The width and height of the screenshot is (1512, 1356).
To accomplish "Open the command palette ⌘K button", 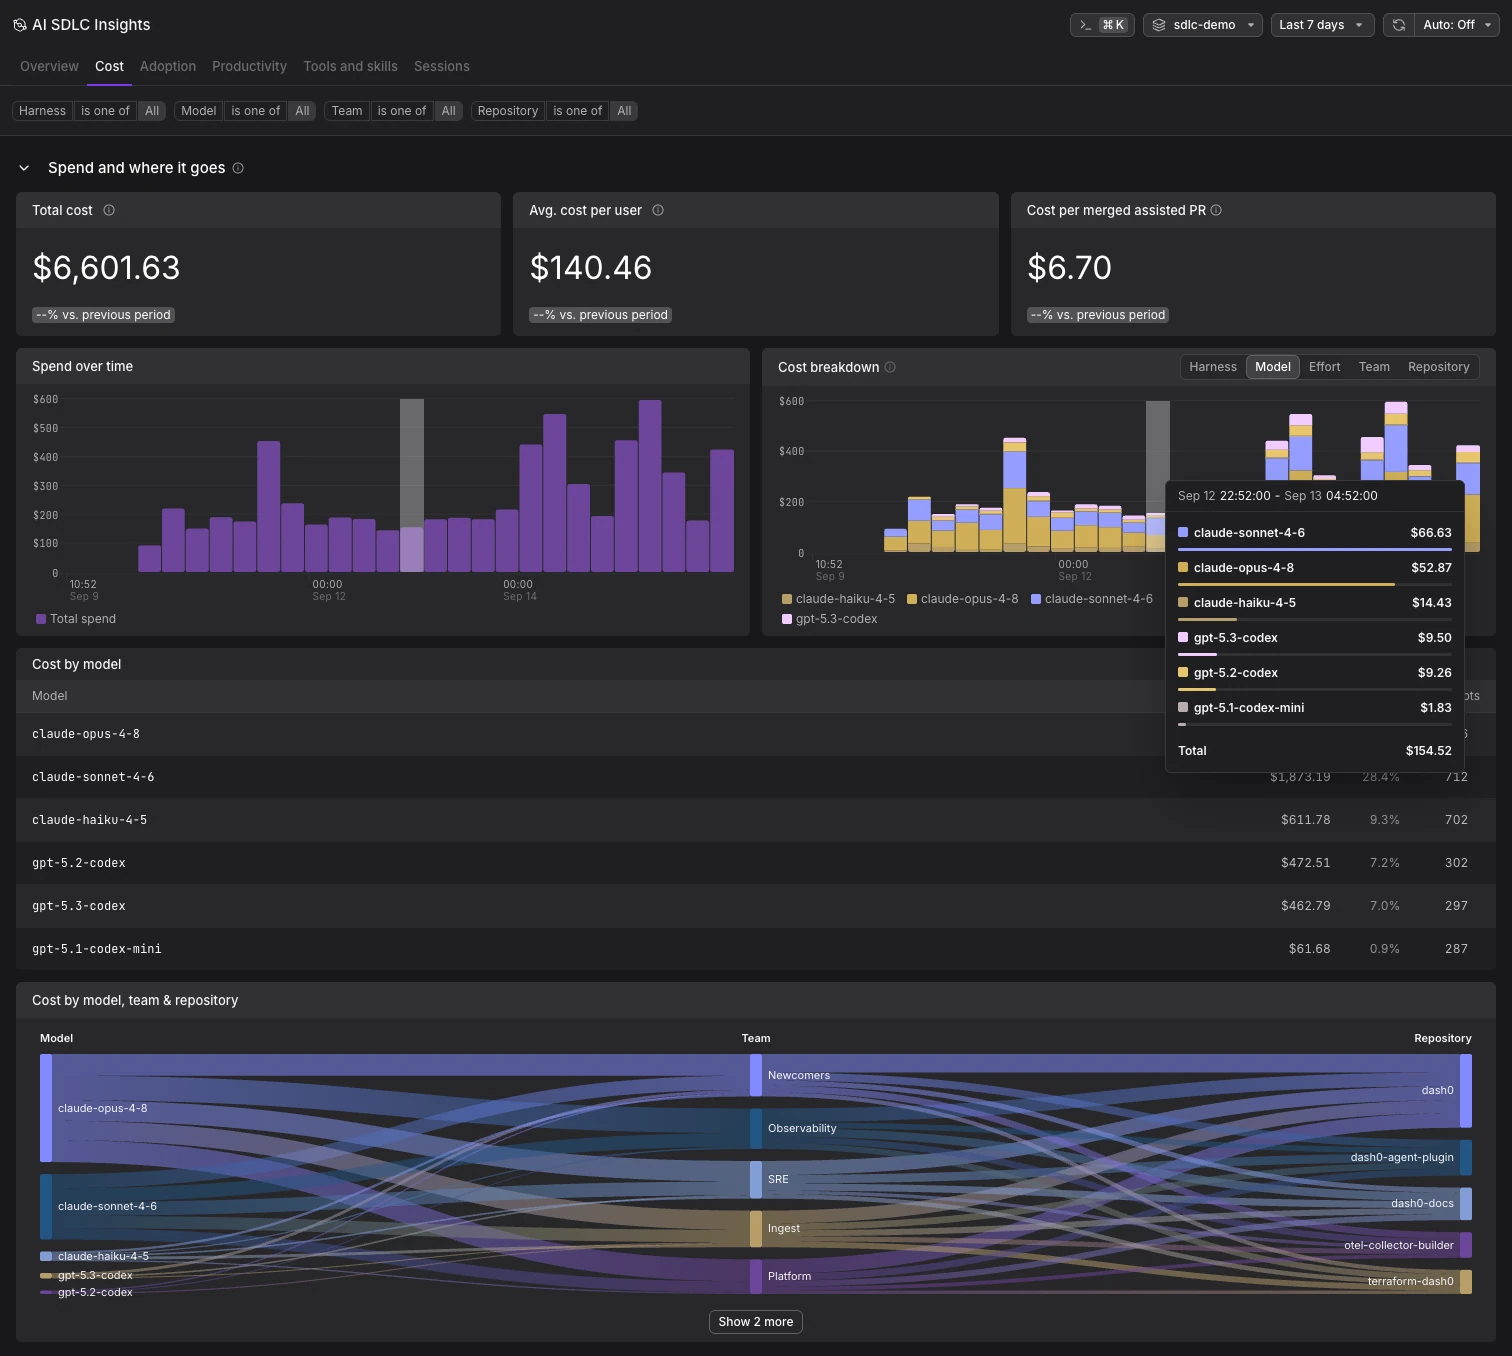I will point(1102,25).
